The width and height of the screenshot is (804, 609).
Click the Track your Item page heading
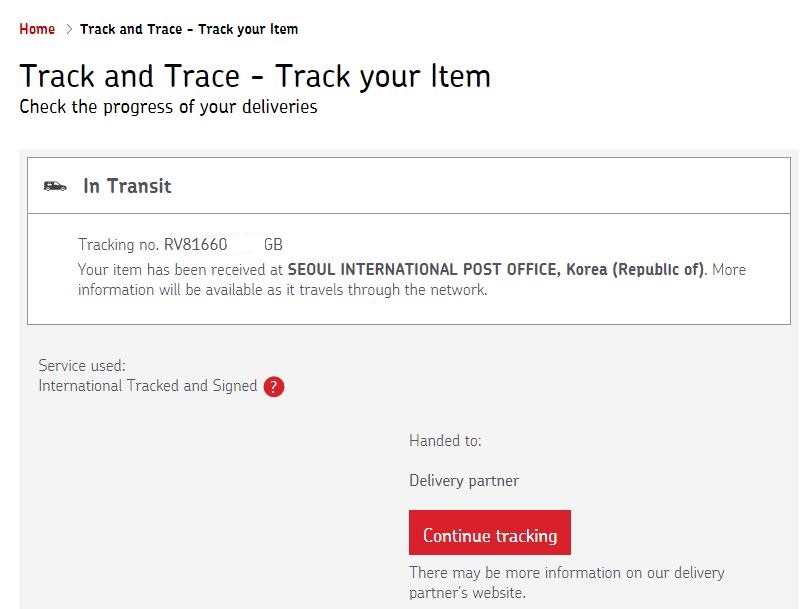(255, 76)
